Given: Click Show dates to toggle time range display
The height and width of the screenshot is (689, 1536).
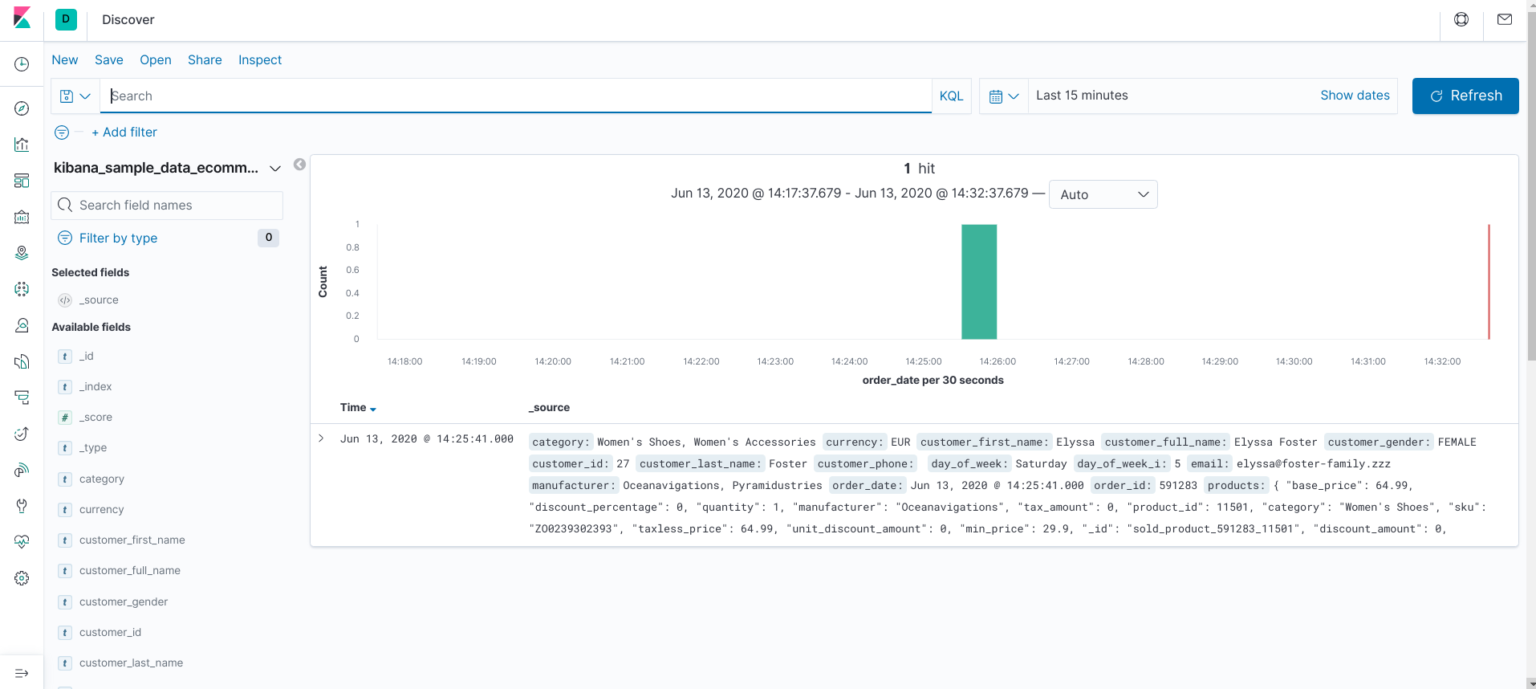Looking at the screenshot, I should pos(1355,95).
